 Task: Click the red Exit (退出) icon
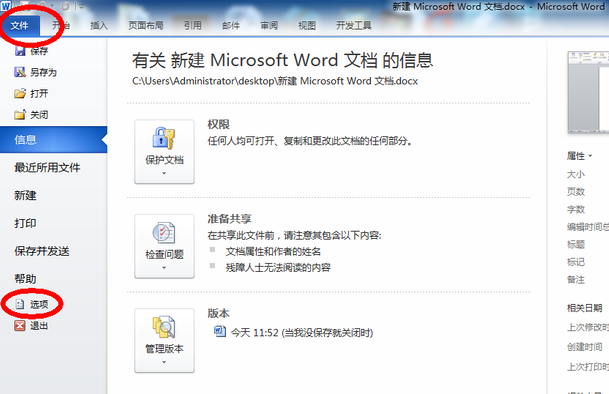click(20, 325)
